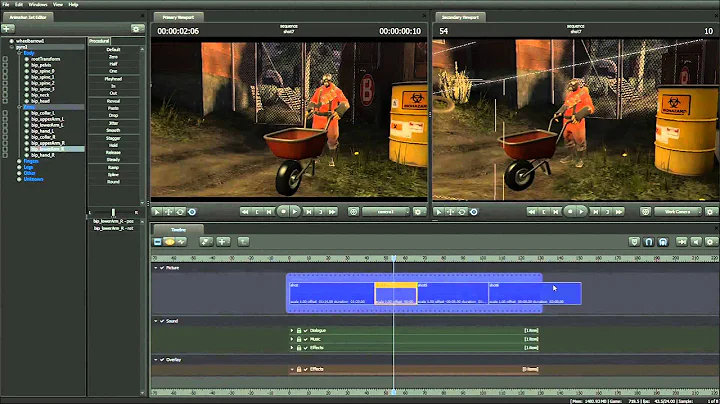Image resolution: width=720 pixels, height=404 pixels.
Task: Select the Secondary Viewport tab
Action: (460, 17)
